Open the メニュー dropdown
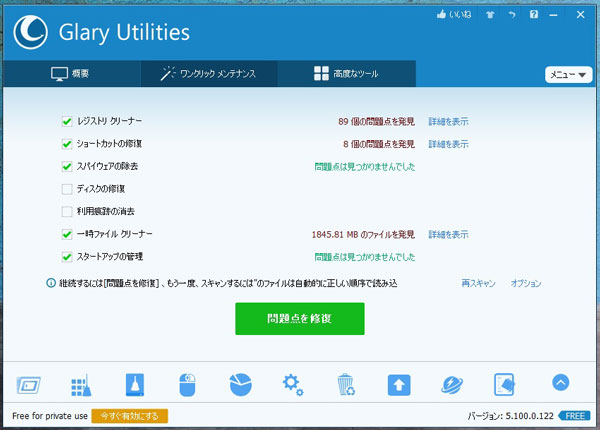 [x=569, y=75]
